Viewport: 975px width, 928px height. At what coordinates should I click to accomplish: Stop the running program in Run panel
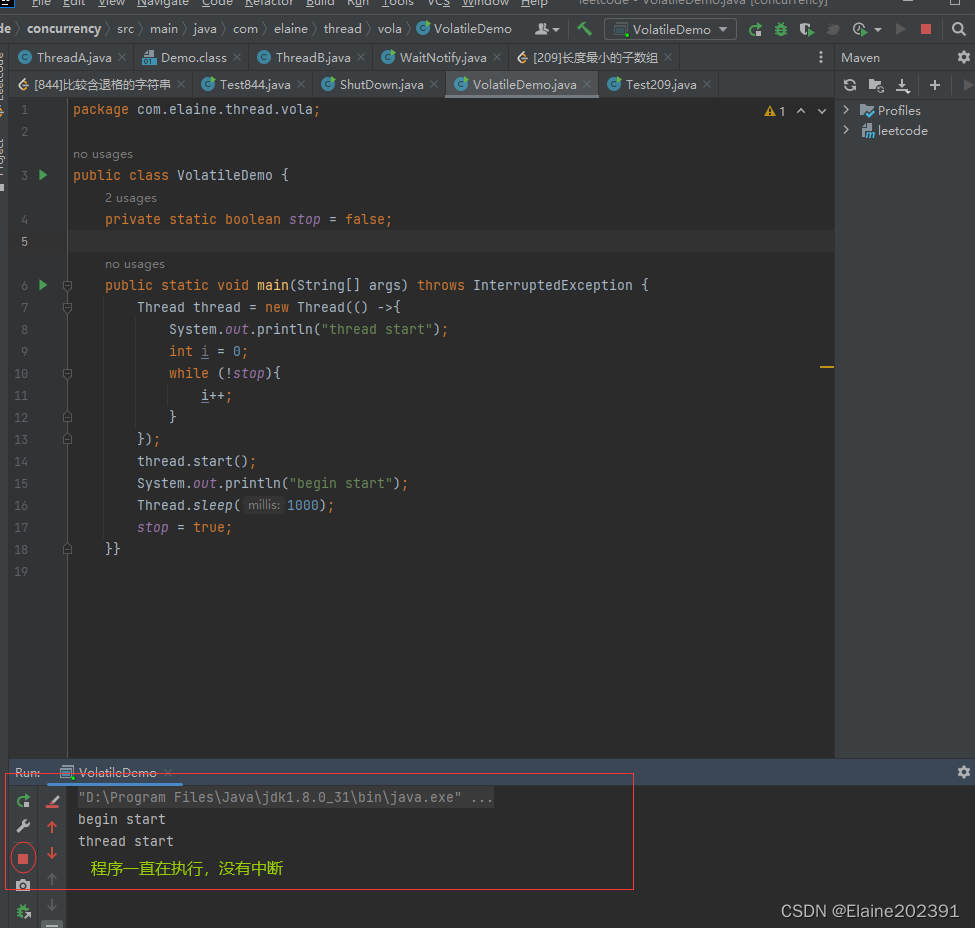[23, 858]
